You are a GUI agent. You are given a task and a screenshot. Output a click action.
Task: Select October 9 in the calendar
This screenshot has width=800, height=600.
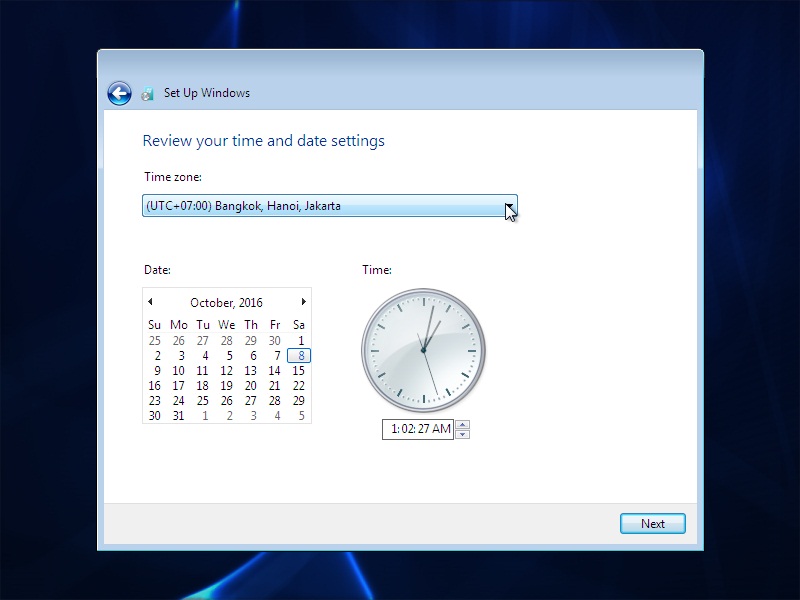(x=157, y=370)
